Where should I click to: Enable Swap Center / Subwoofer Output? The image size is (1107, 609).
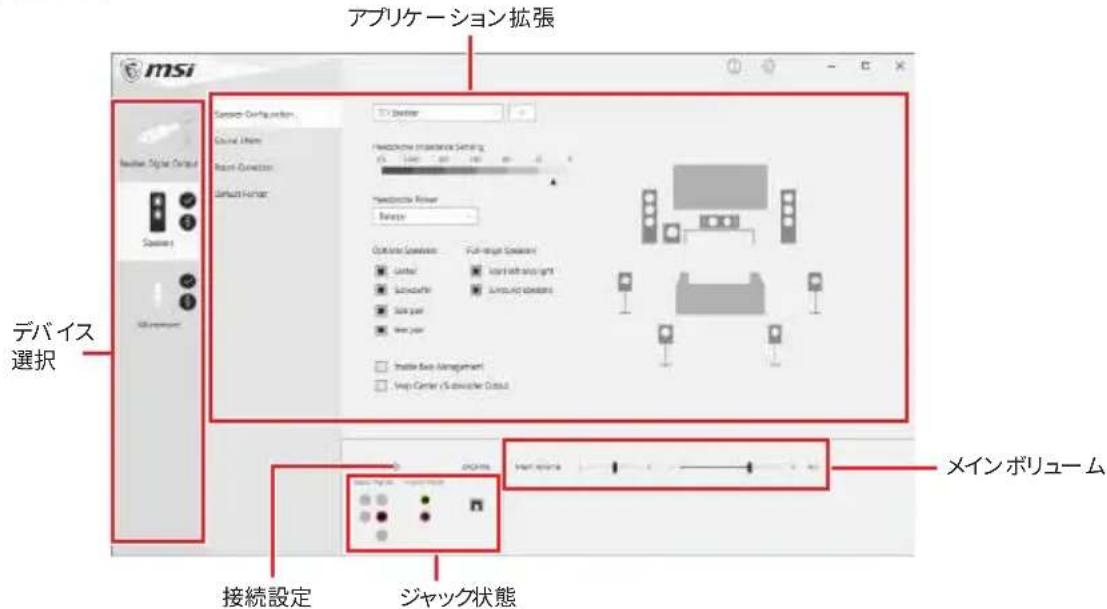point(381,386)
